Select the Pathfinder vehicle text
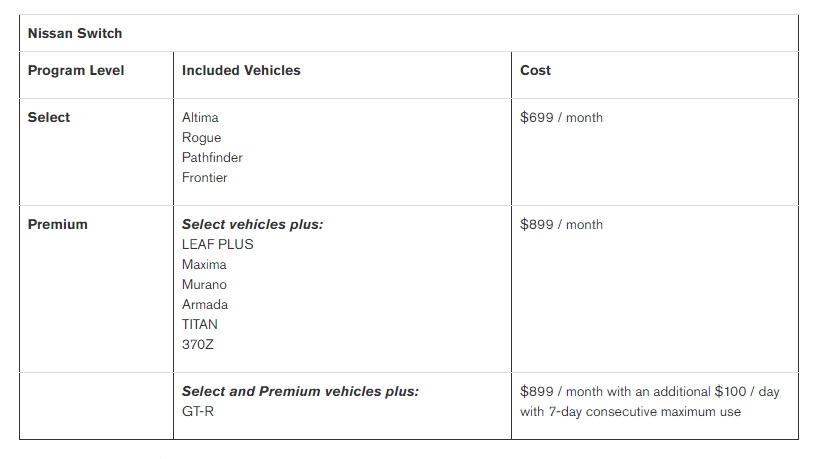 point(212,157)
